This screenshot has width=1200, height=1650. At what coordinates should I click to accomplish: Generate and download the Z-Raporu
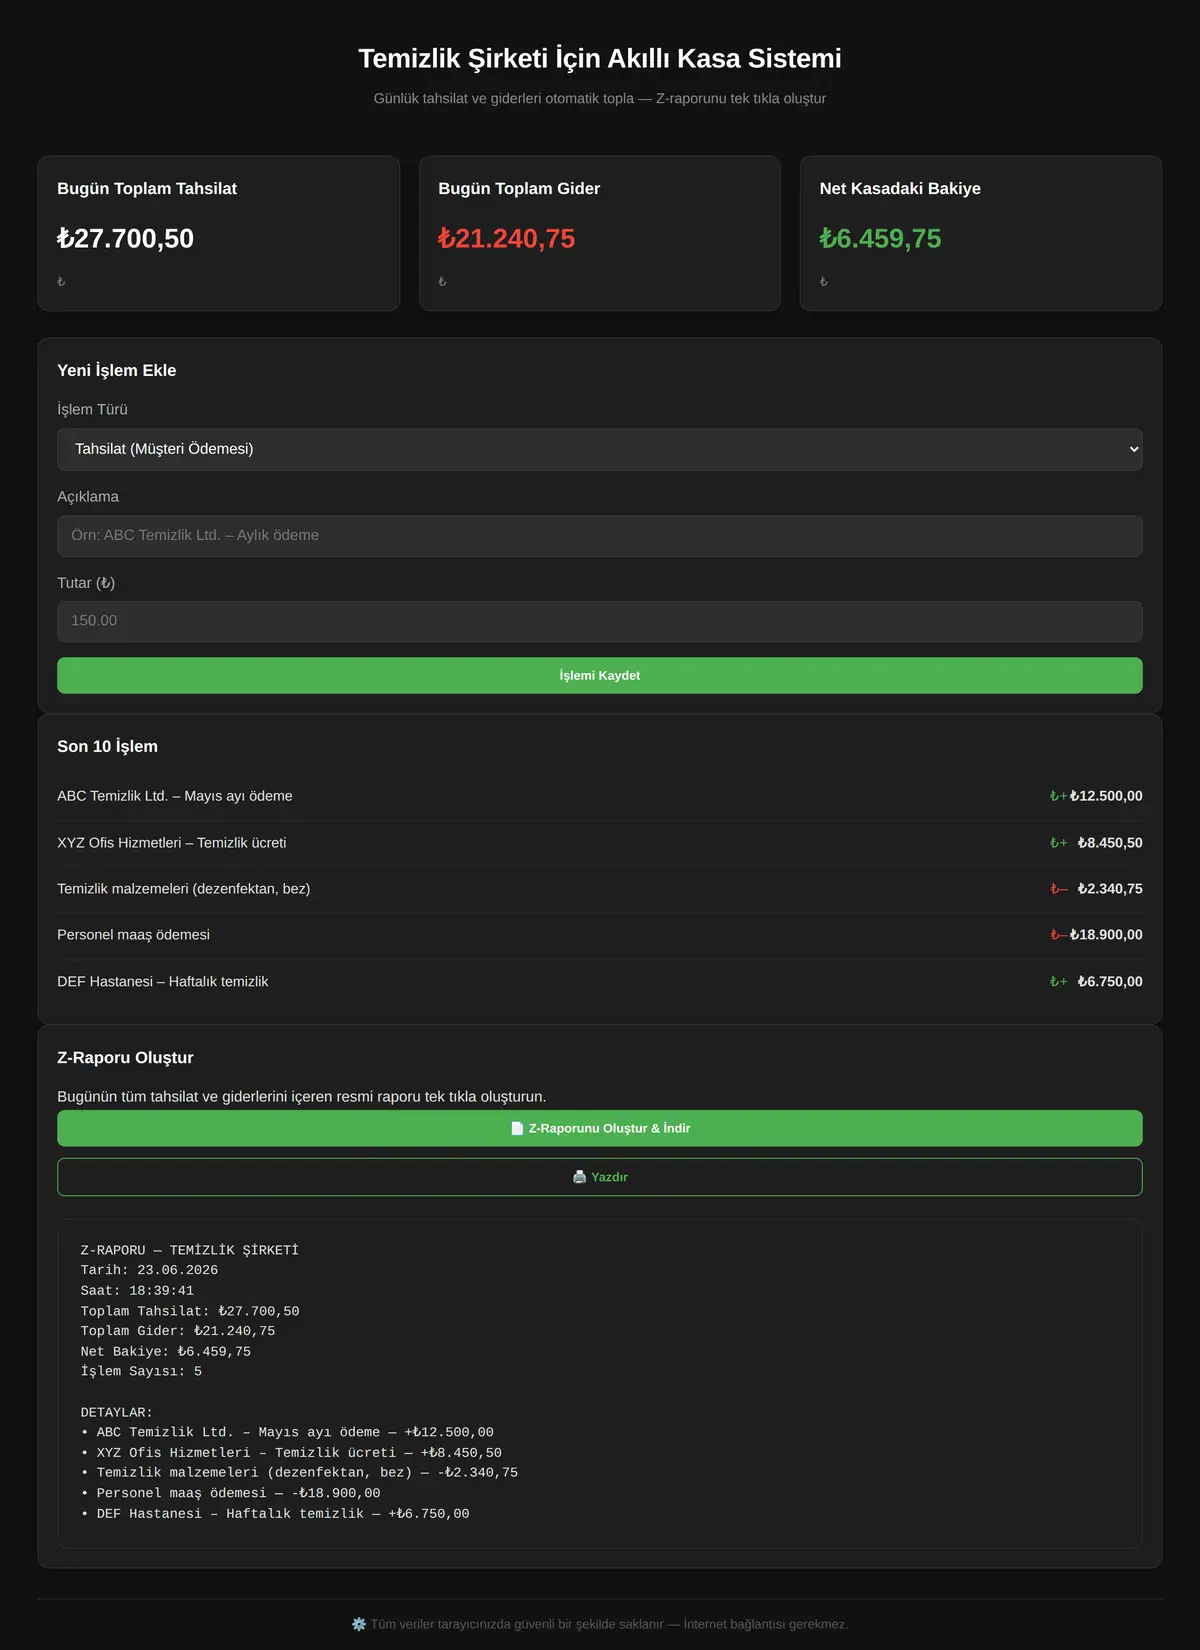600,1128
